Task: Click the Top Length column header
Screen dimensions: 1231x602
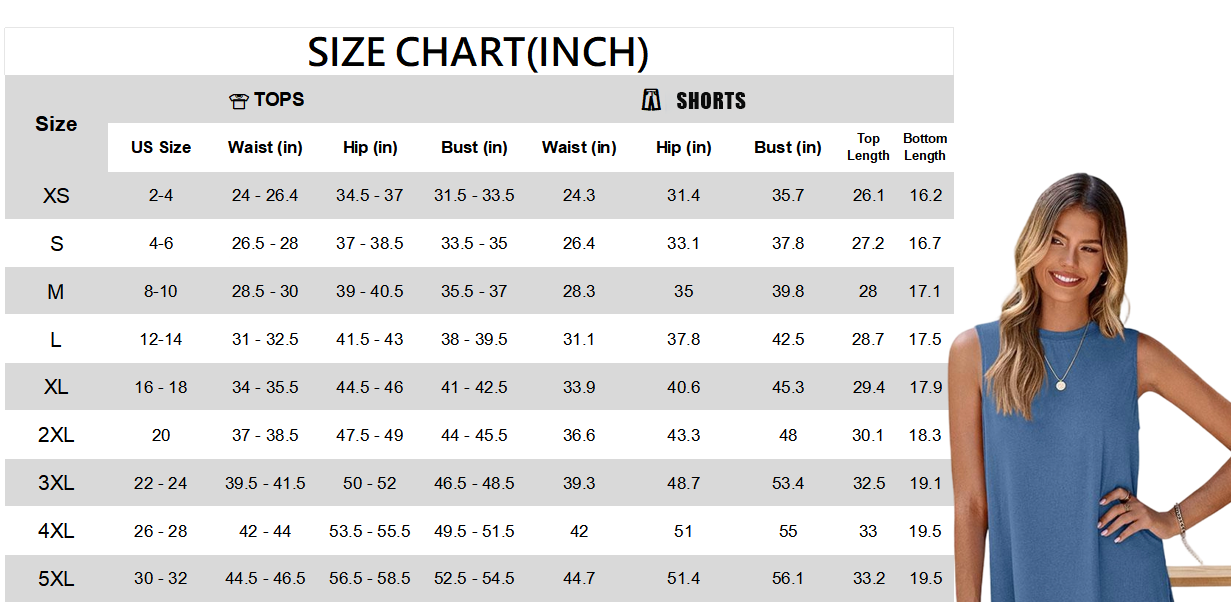Action: pos(868,147)
